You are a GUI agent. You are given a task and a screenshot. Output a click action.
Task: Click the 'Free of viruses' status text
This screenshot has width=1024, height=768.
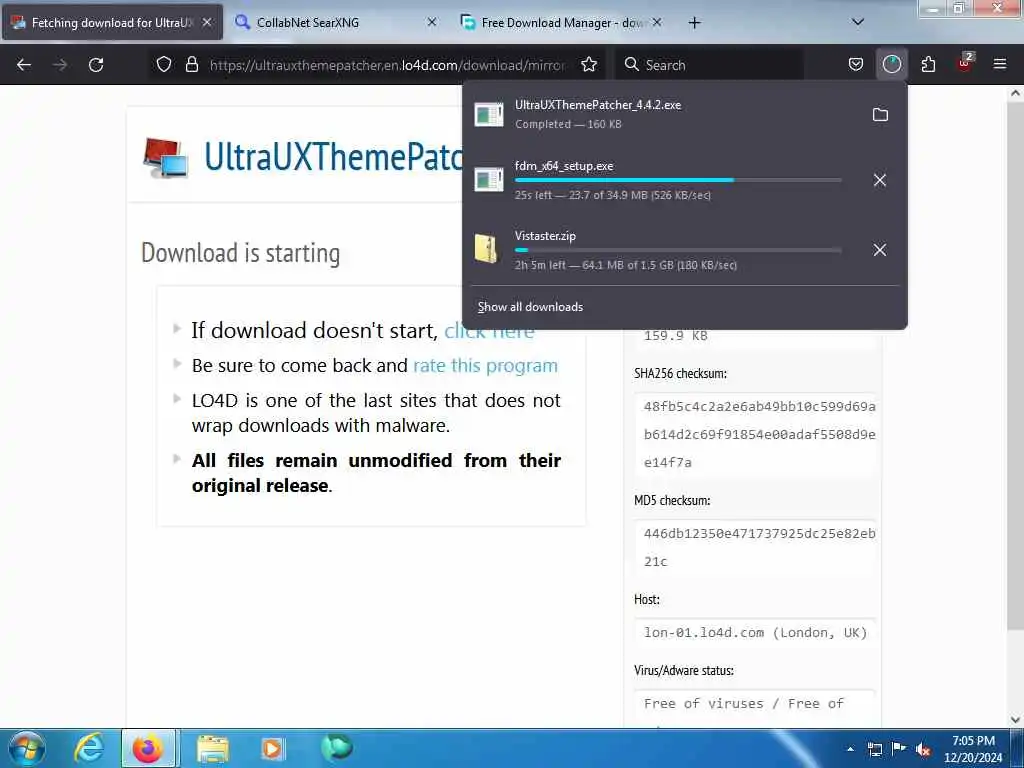[x=743, y=704]
